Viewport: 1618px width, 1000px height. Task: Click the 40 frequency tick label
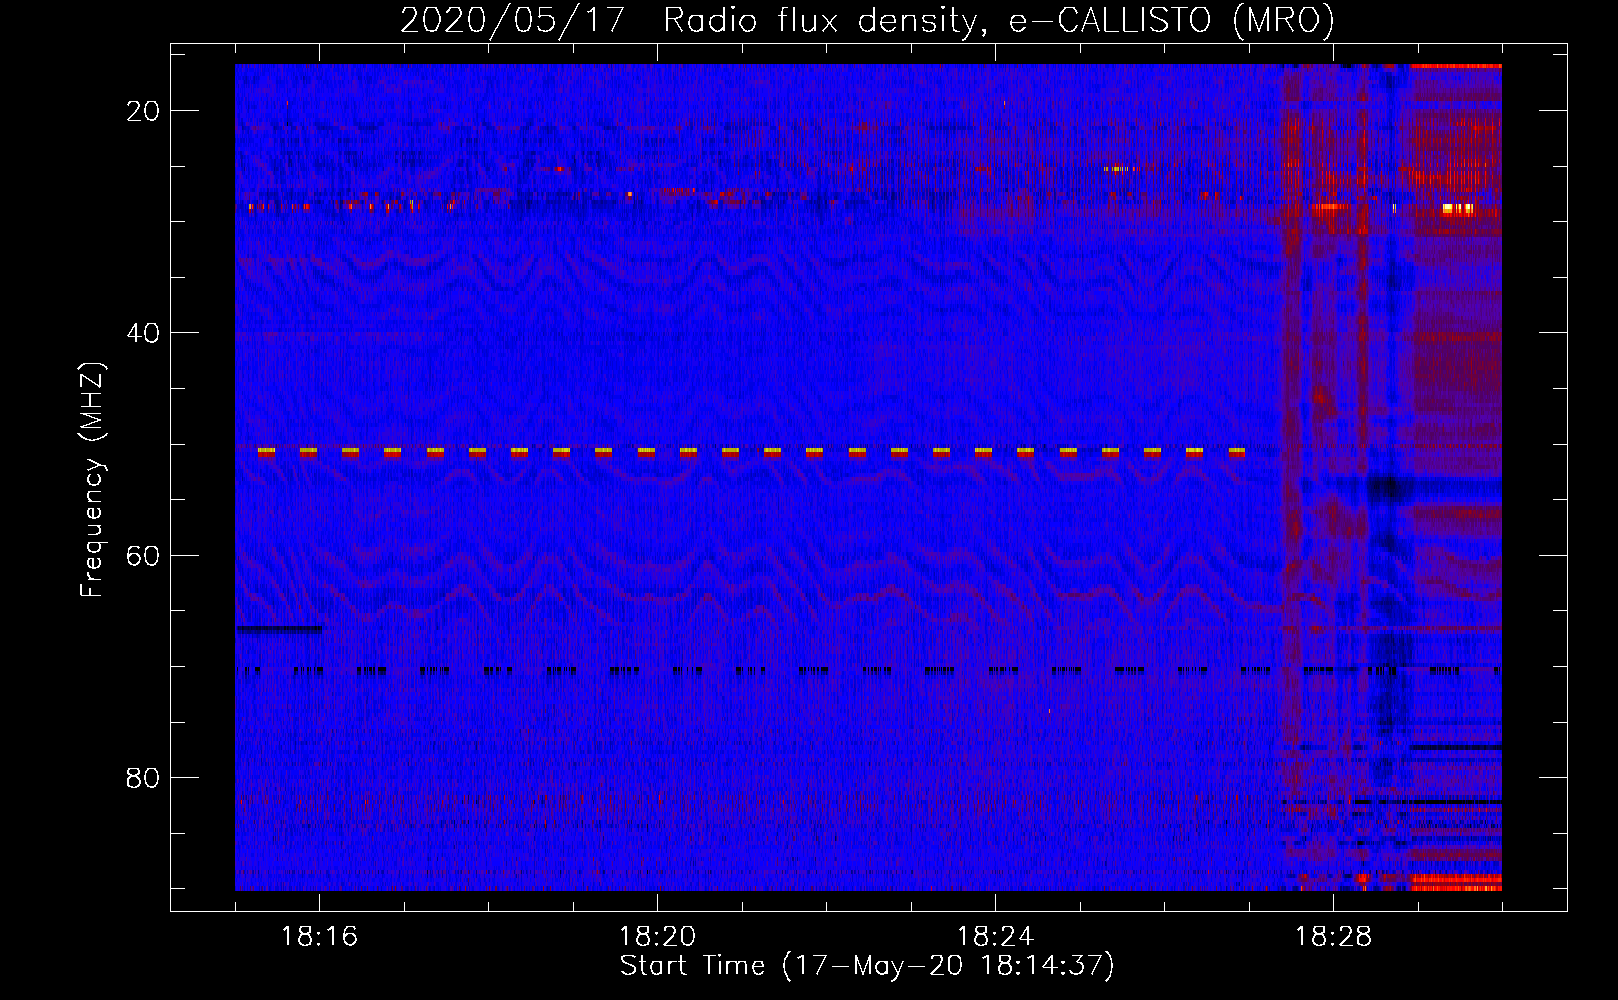pos(143,333)
